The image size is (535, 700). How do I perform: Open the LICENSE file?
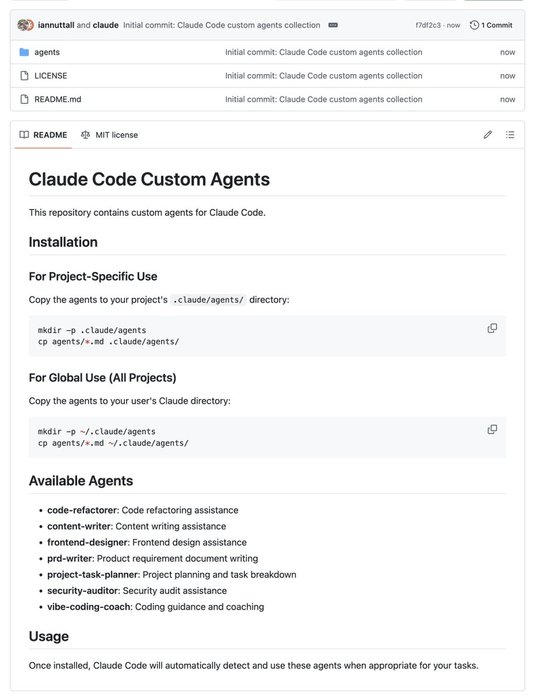click(50, 75)
